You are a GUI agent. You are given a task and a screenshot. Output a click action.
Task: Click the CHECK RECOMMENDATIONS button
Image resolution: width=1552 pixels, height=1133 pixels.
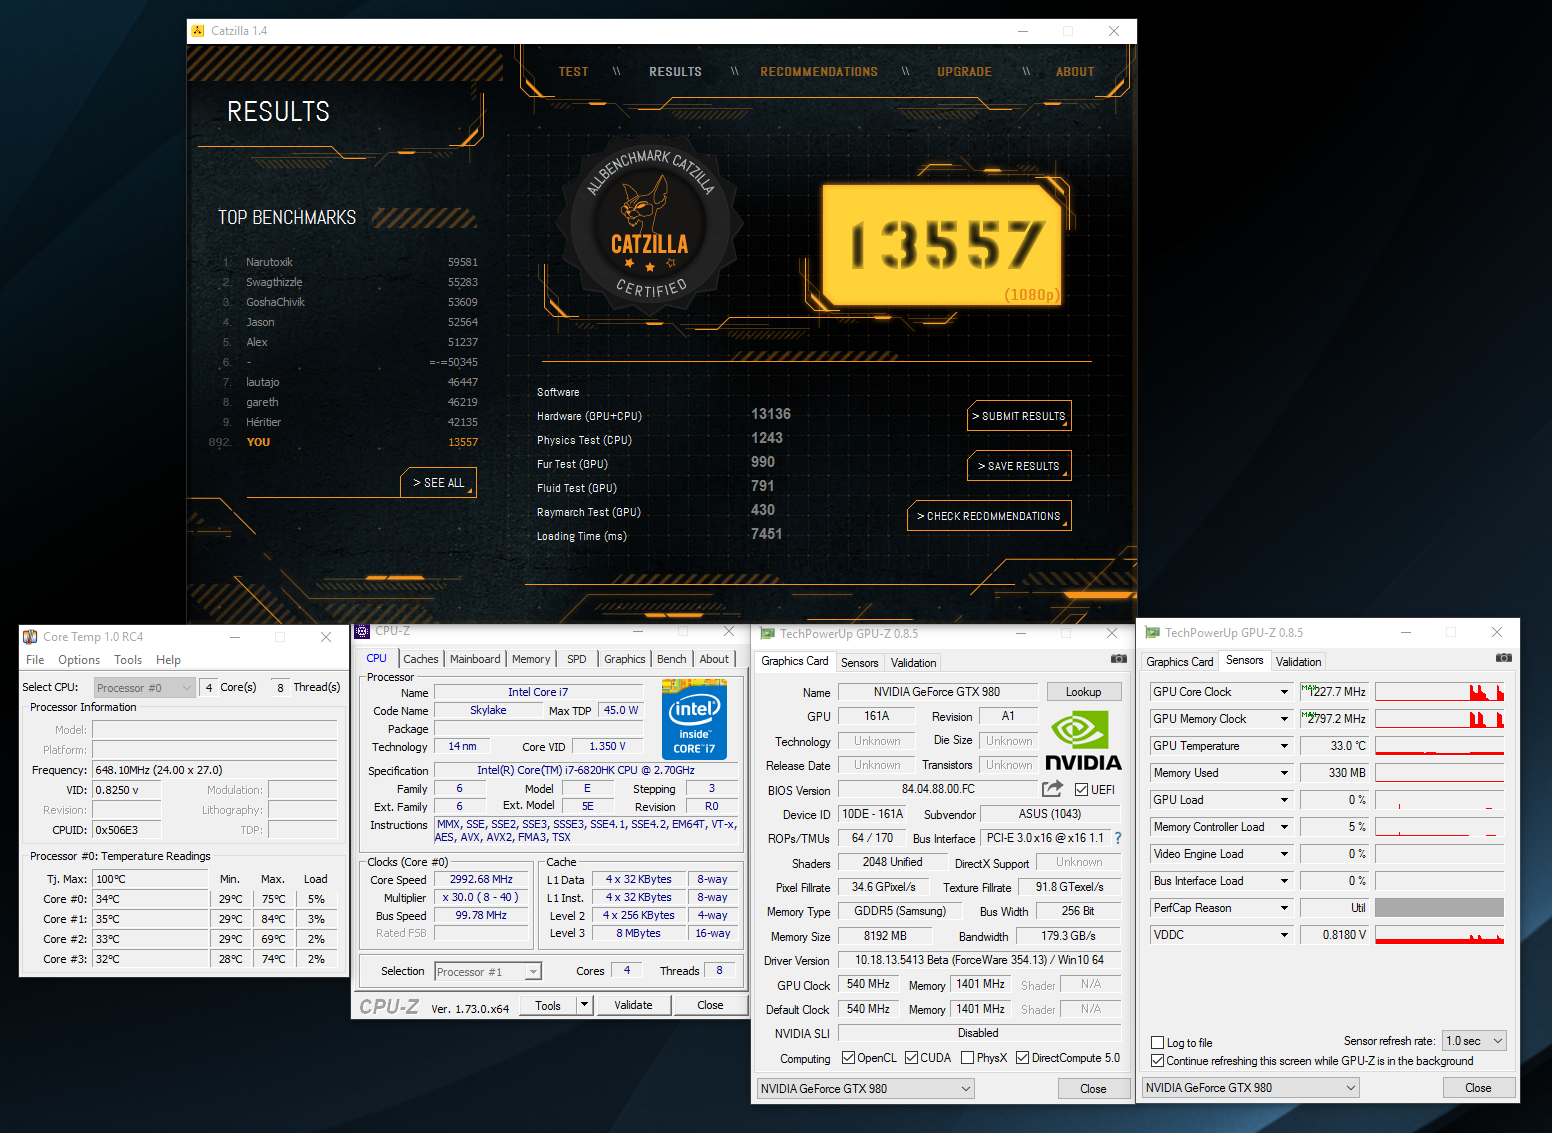pos(989,516)
